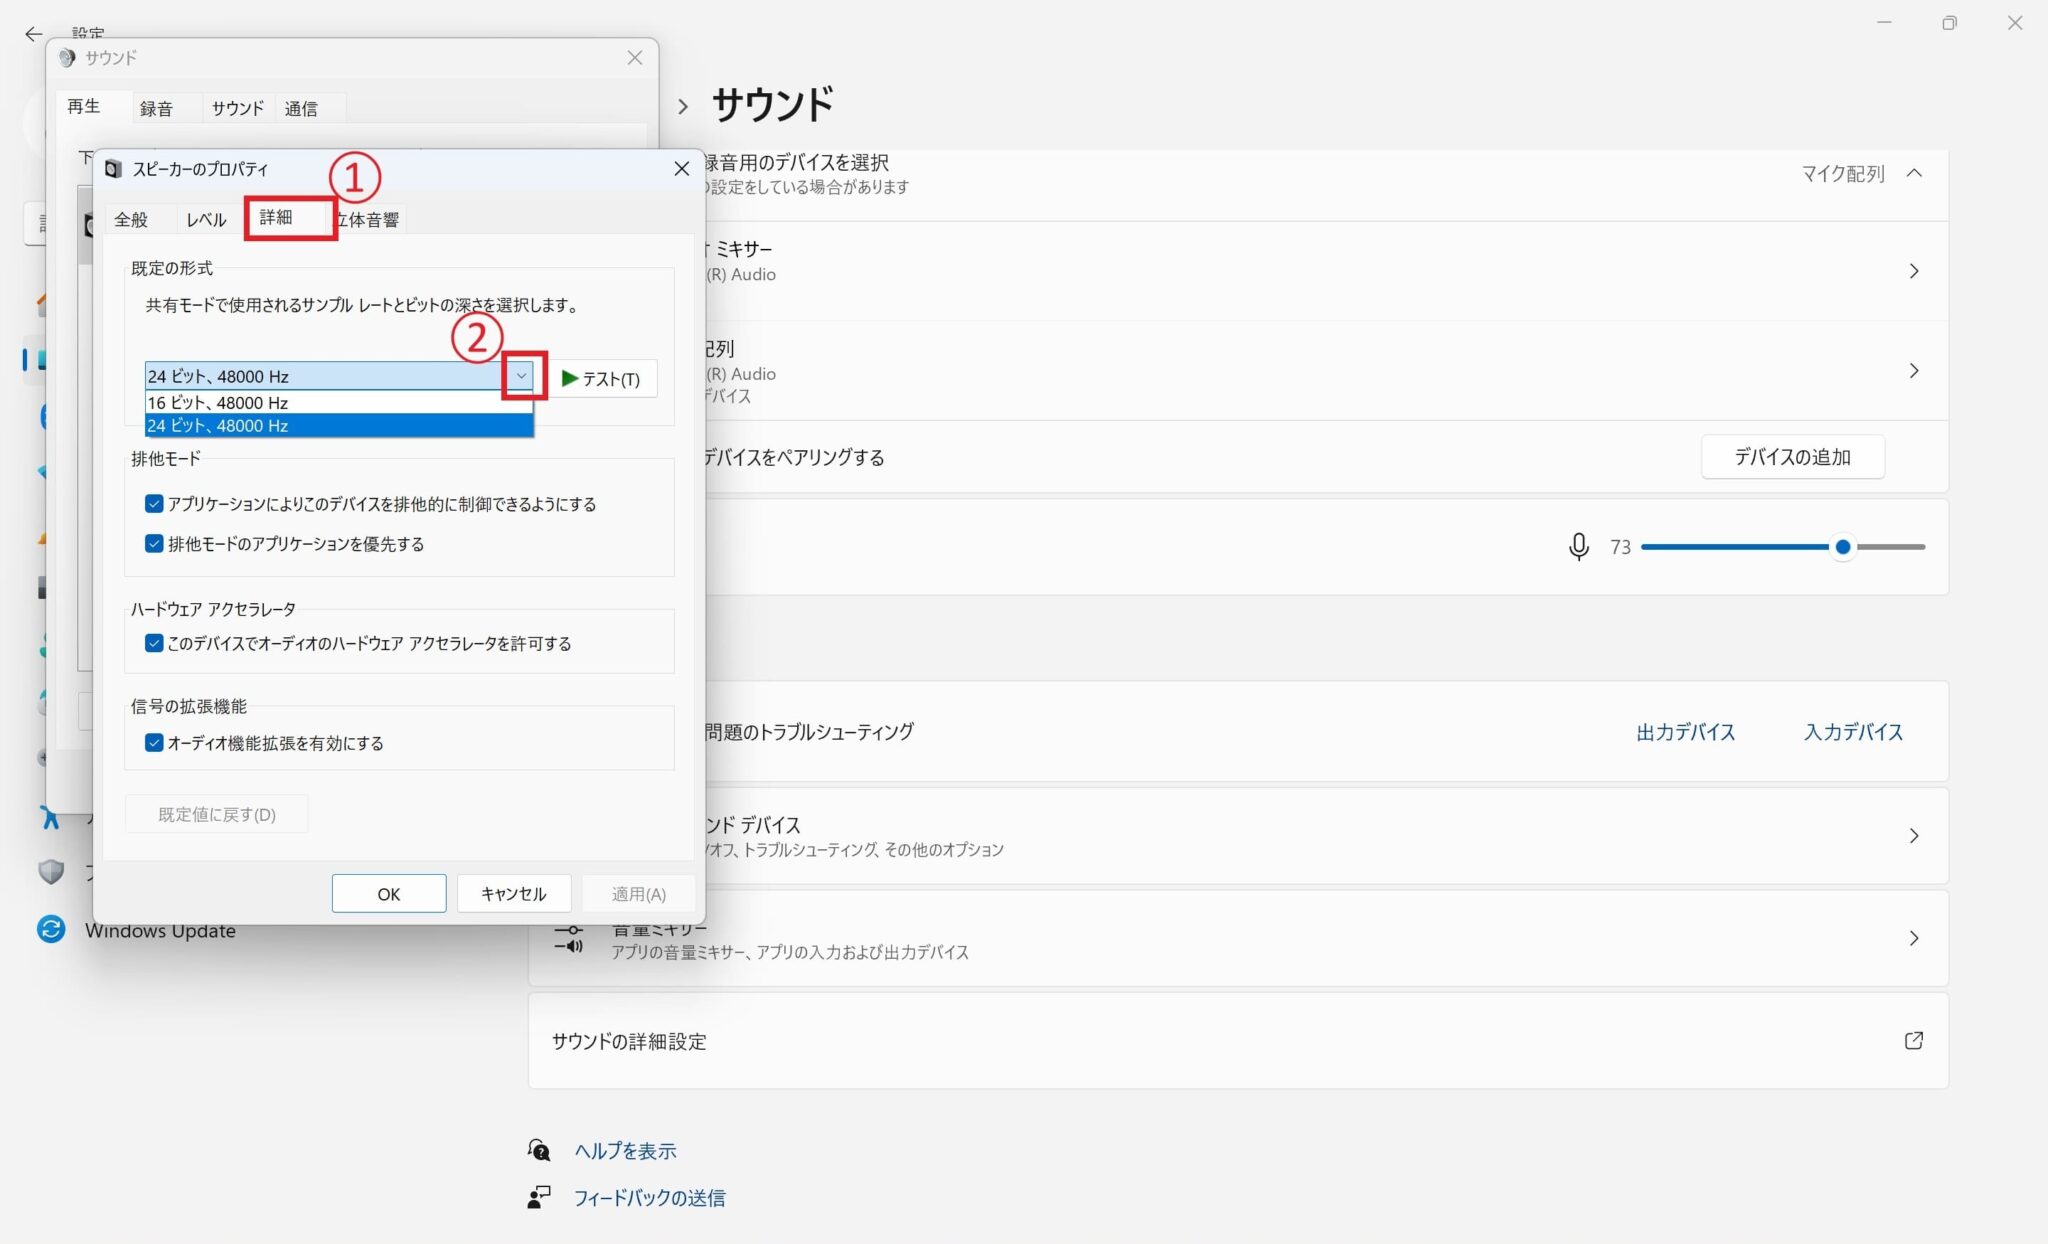The height and width of the screenshot is (1244, 2048).
Task: Open the 録音 tab in sound dialog
Action: pyautogui.click(x=156, y=108)
